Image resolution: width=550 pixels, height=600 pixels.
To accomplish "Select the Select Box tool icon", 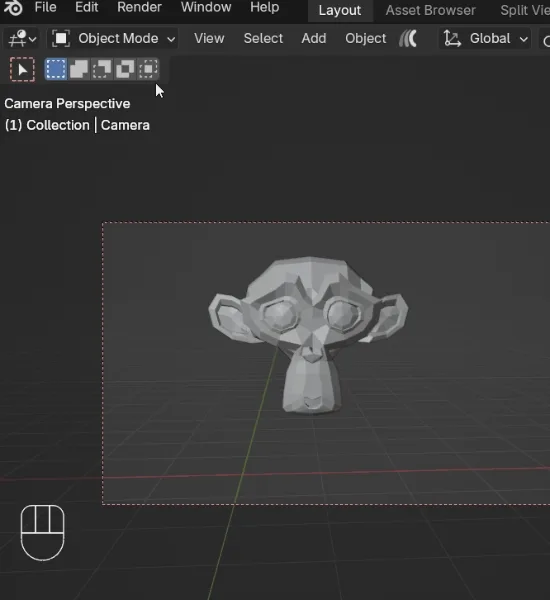I will (x=22, y=70).
